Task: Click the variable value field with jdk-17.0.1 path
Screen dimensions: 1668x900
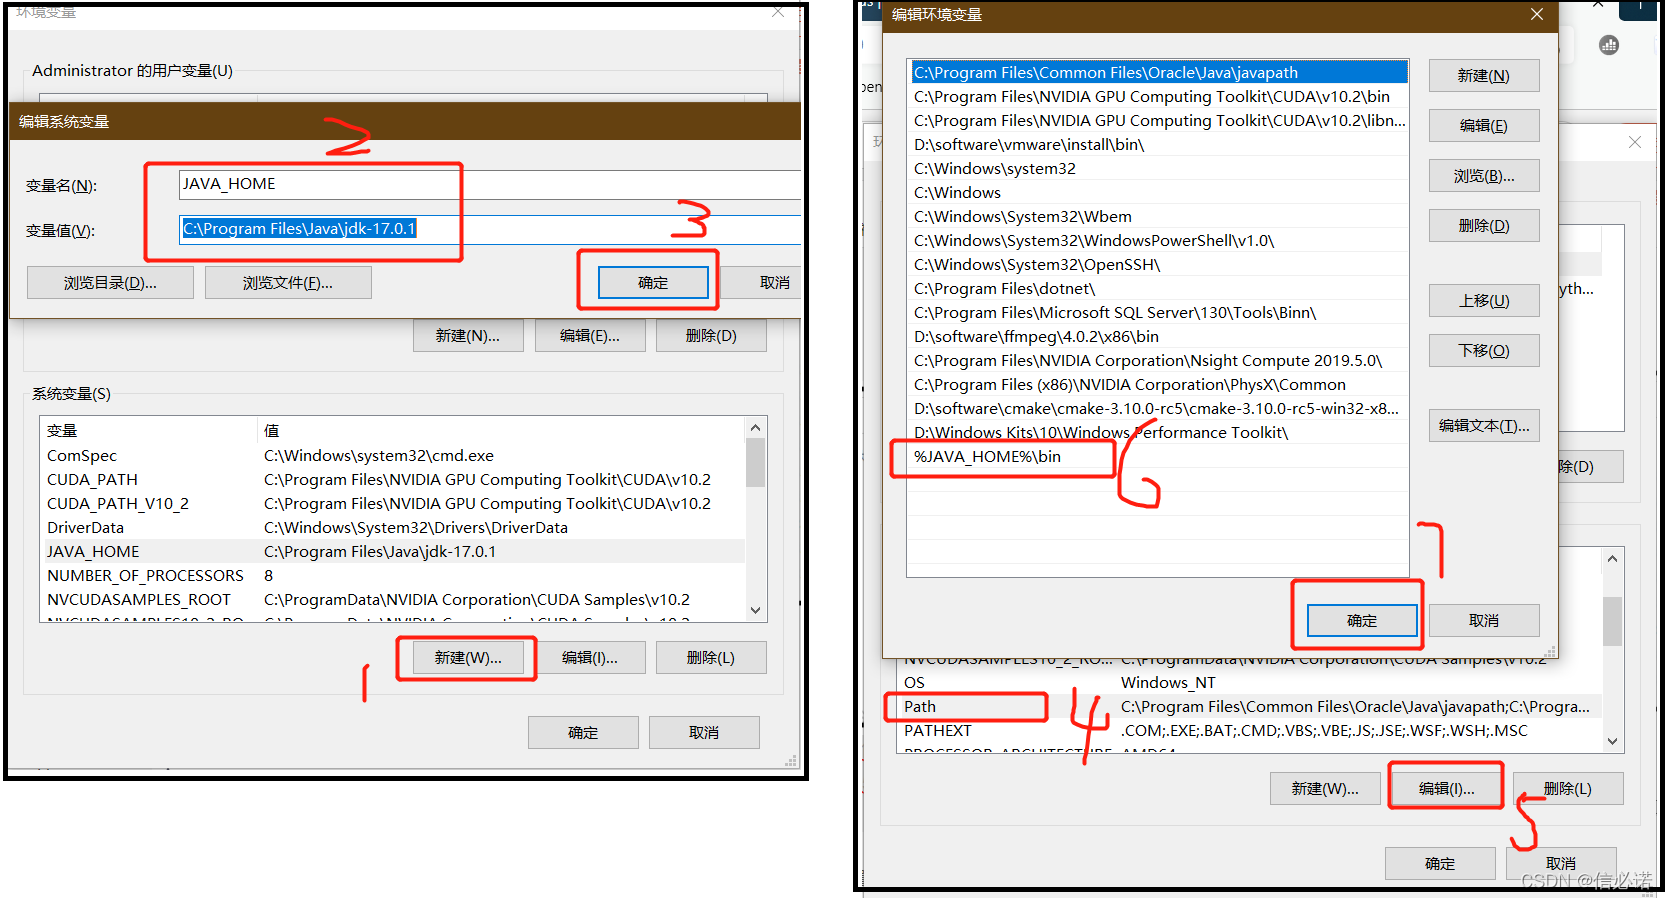Action: click(x=490, y=229)
